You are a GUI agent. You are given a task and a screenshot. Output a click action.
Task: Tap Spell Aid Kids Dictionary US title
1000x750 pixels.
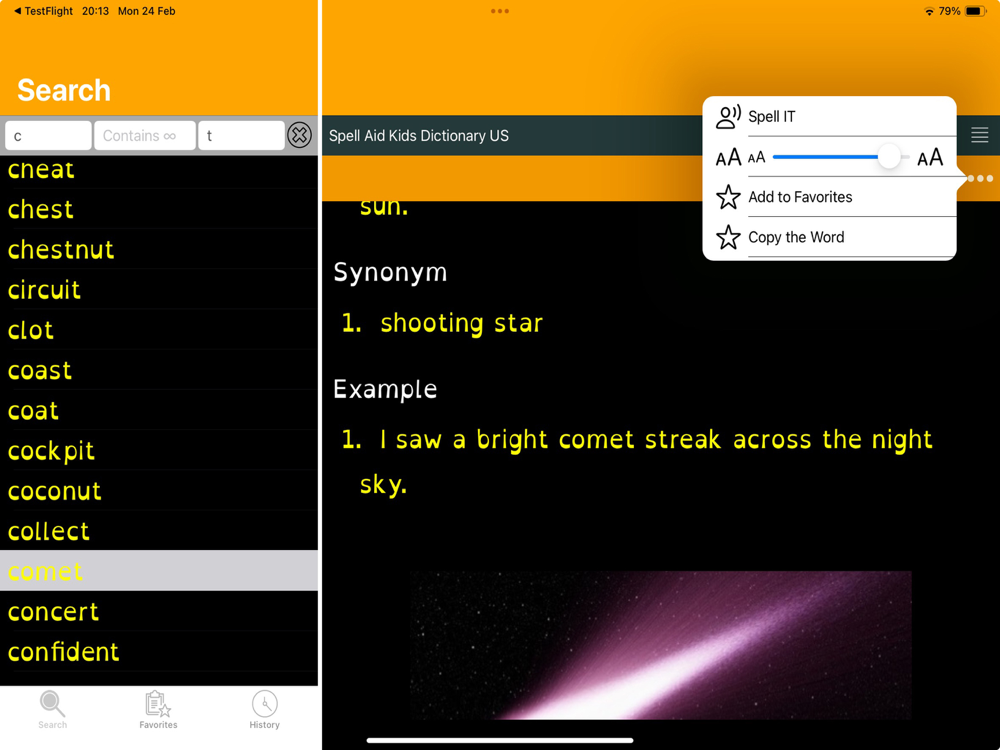[419, 136]
